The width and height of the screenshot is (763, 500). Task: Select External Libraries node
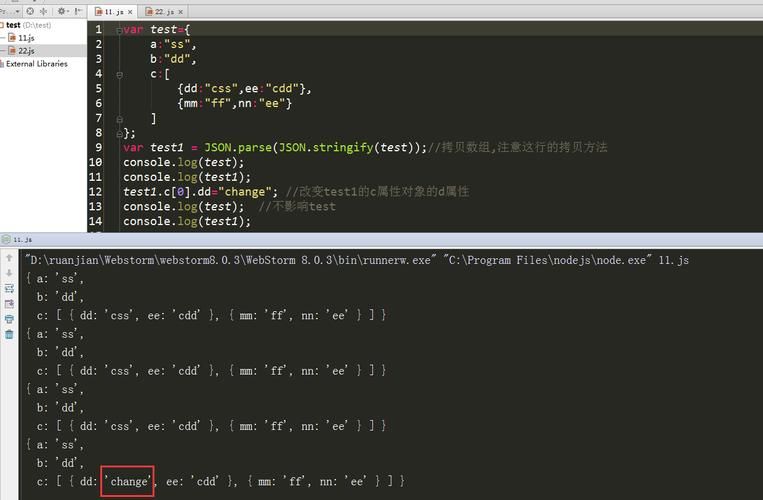tap(36, 64)
